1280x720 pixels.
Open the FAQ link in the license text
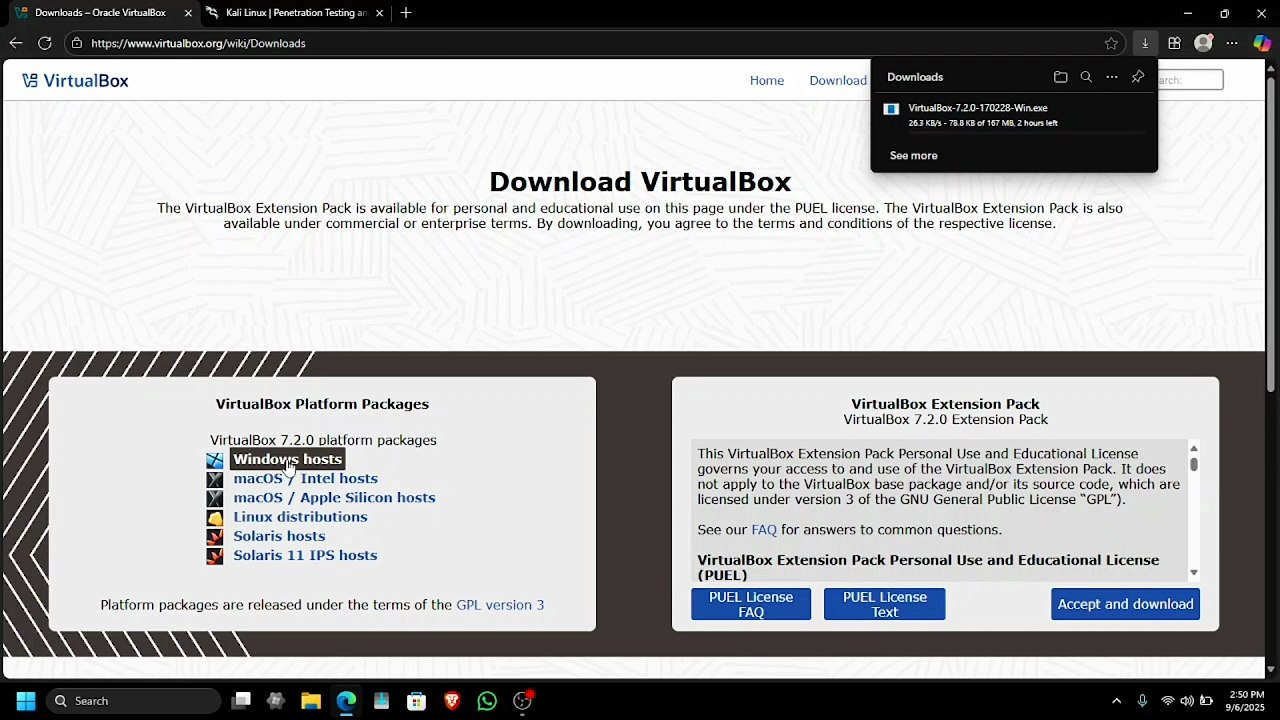764,530
